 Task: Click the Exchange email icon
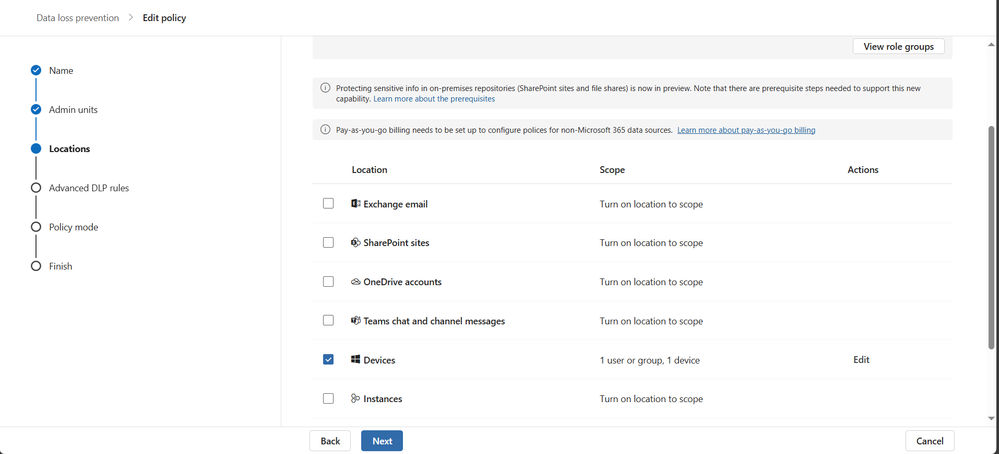click(355, 204)
